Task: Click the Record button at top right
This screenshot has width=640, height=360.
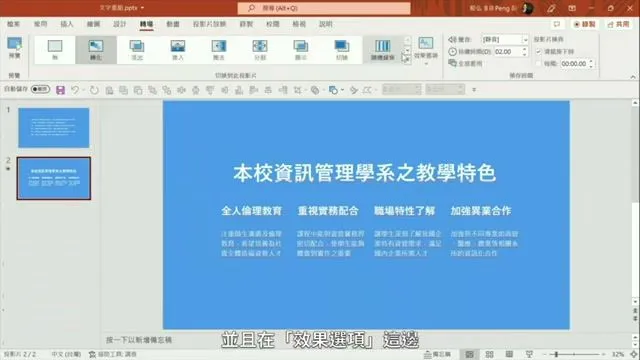Action: (584, 24)
